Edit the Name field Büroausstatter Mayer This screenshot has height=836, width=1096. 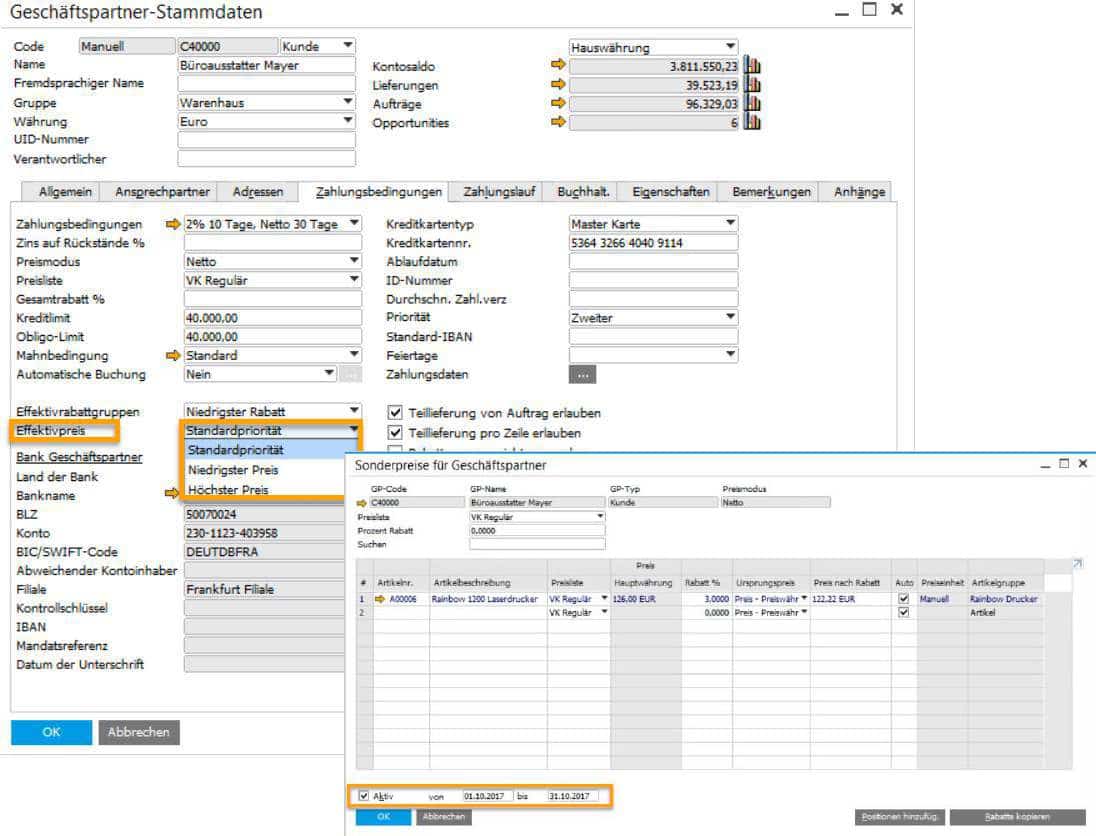tap(266, 65)
